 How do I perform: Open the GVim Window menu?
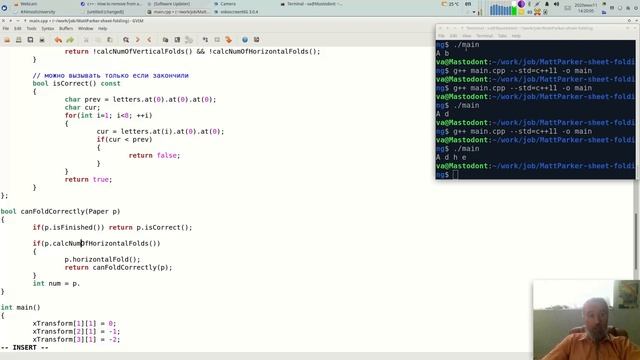[x=85, y=29]
